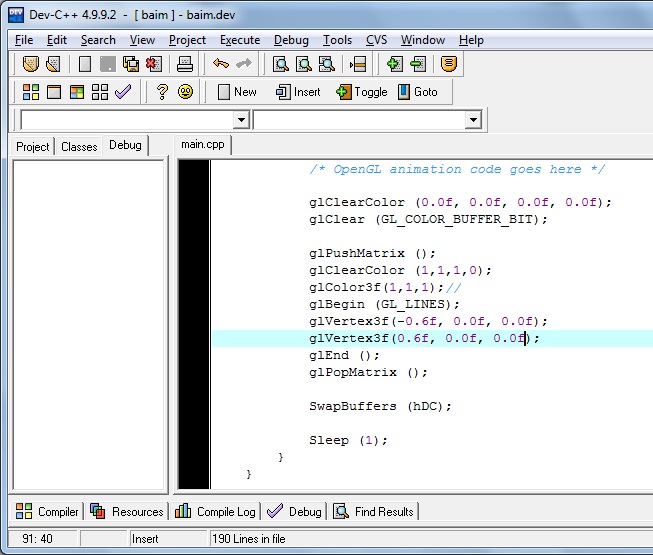The image size is (653, 555).
Task: Click the glClear (GL_COLOR_BUFFER_BIT) line
Action: coord(428,219)
